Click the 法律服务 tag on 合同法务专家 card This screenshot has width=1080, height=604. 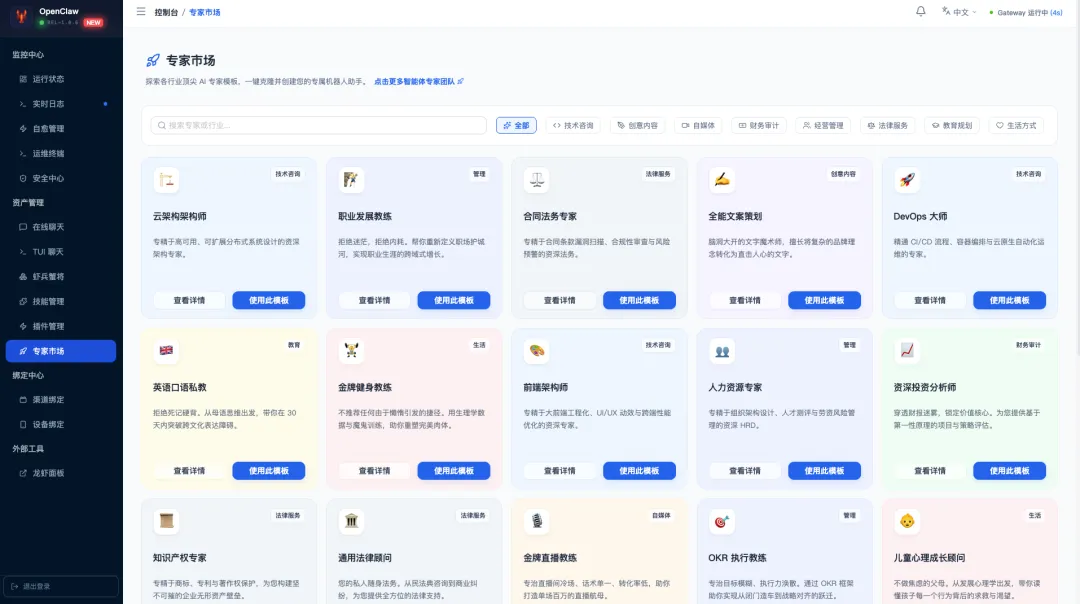pos(658,174)
